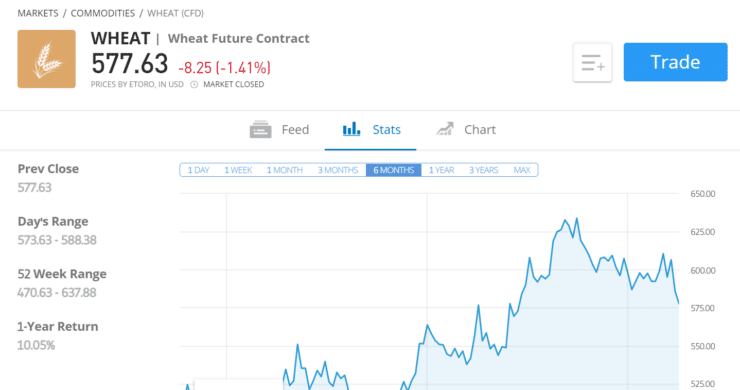Viewport: 740px width, 390px height.
Task: Click the market closed clock icon
Action: (194, 85)
